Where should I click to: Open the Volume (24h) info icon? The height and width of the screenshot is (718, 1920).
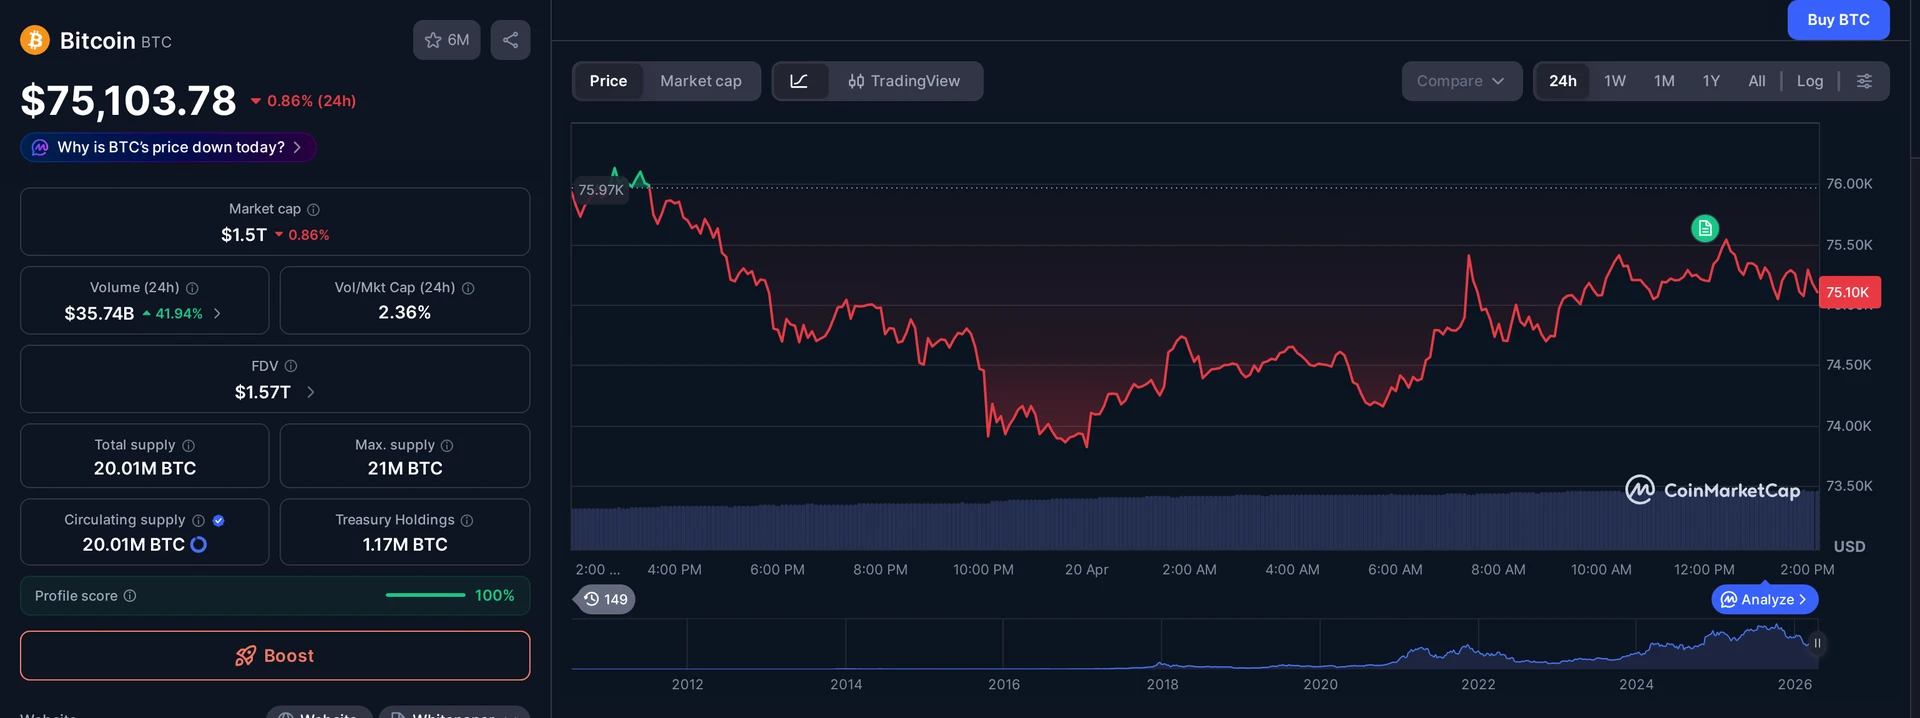(192, 288)
